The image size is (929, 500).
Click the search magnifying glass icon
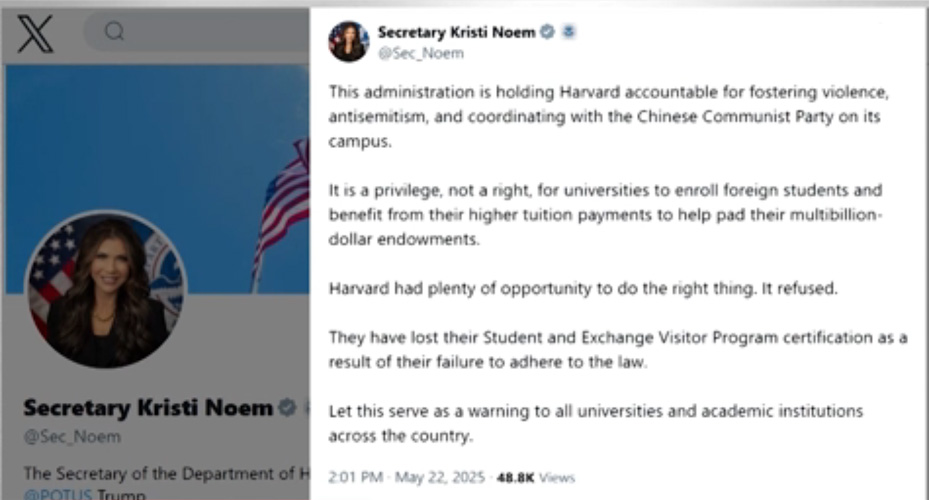click(x=114, y=33)
